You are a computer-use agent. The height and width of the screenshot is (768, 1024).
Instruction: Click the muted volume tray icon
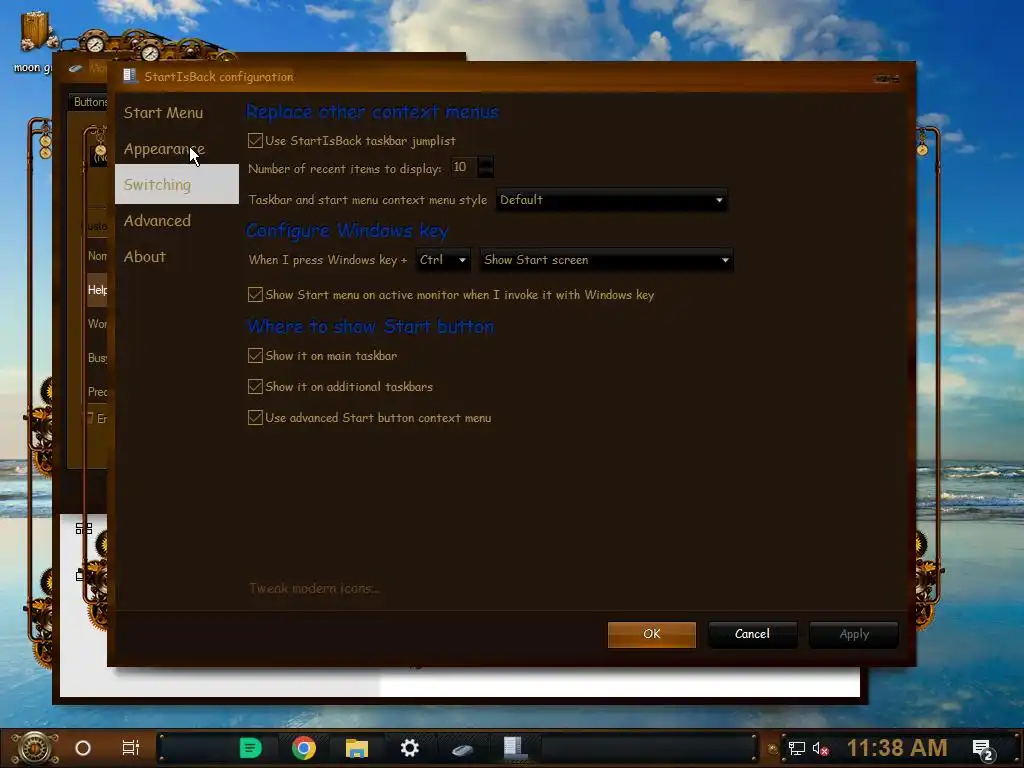coord(820,749)
